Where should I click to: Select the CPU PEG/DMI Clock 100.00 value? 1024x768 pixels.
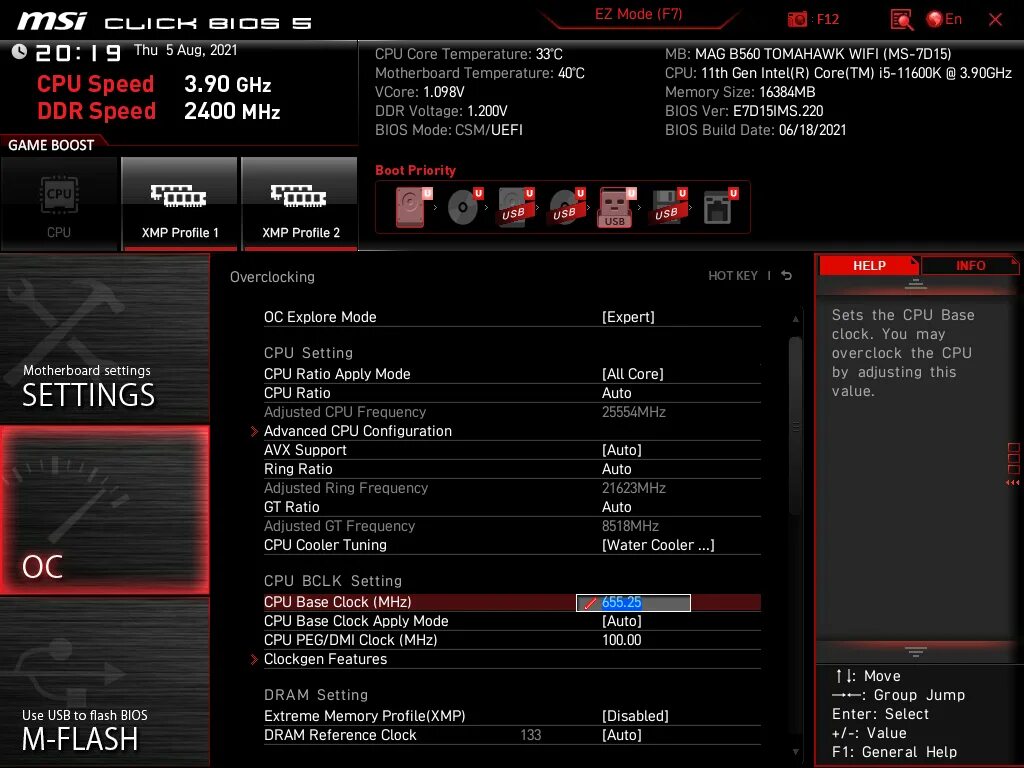(622, 640)
